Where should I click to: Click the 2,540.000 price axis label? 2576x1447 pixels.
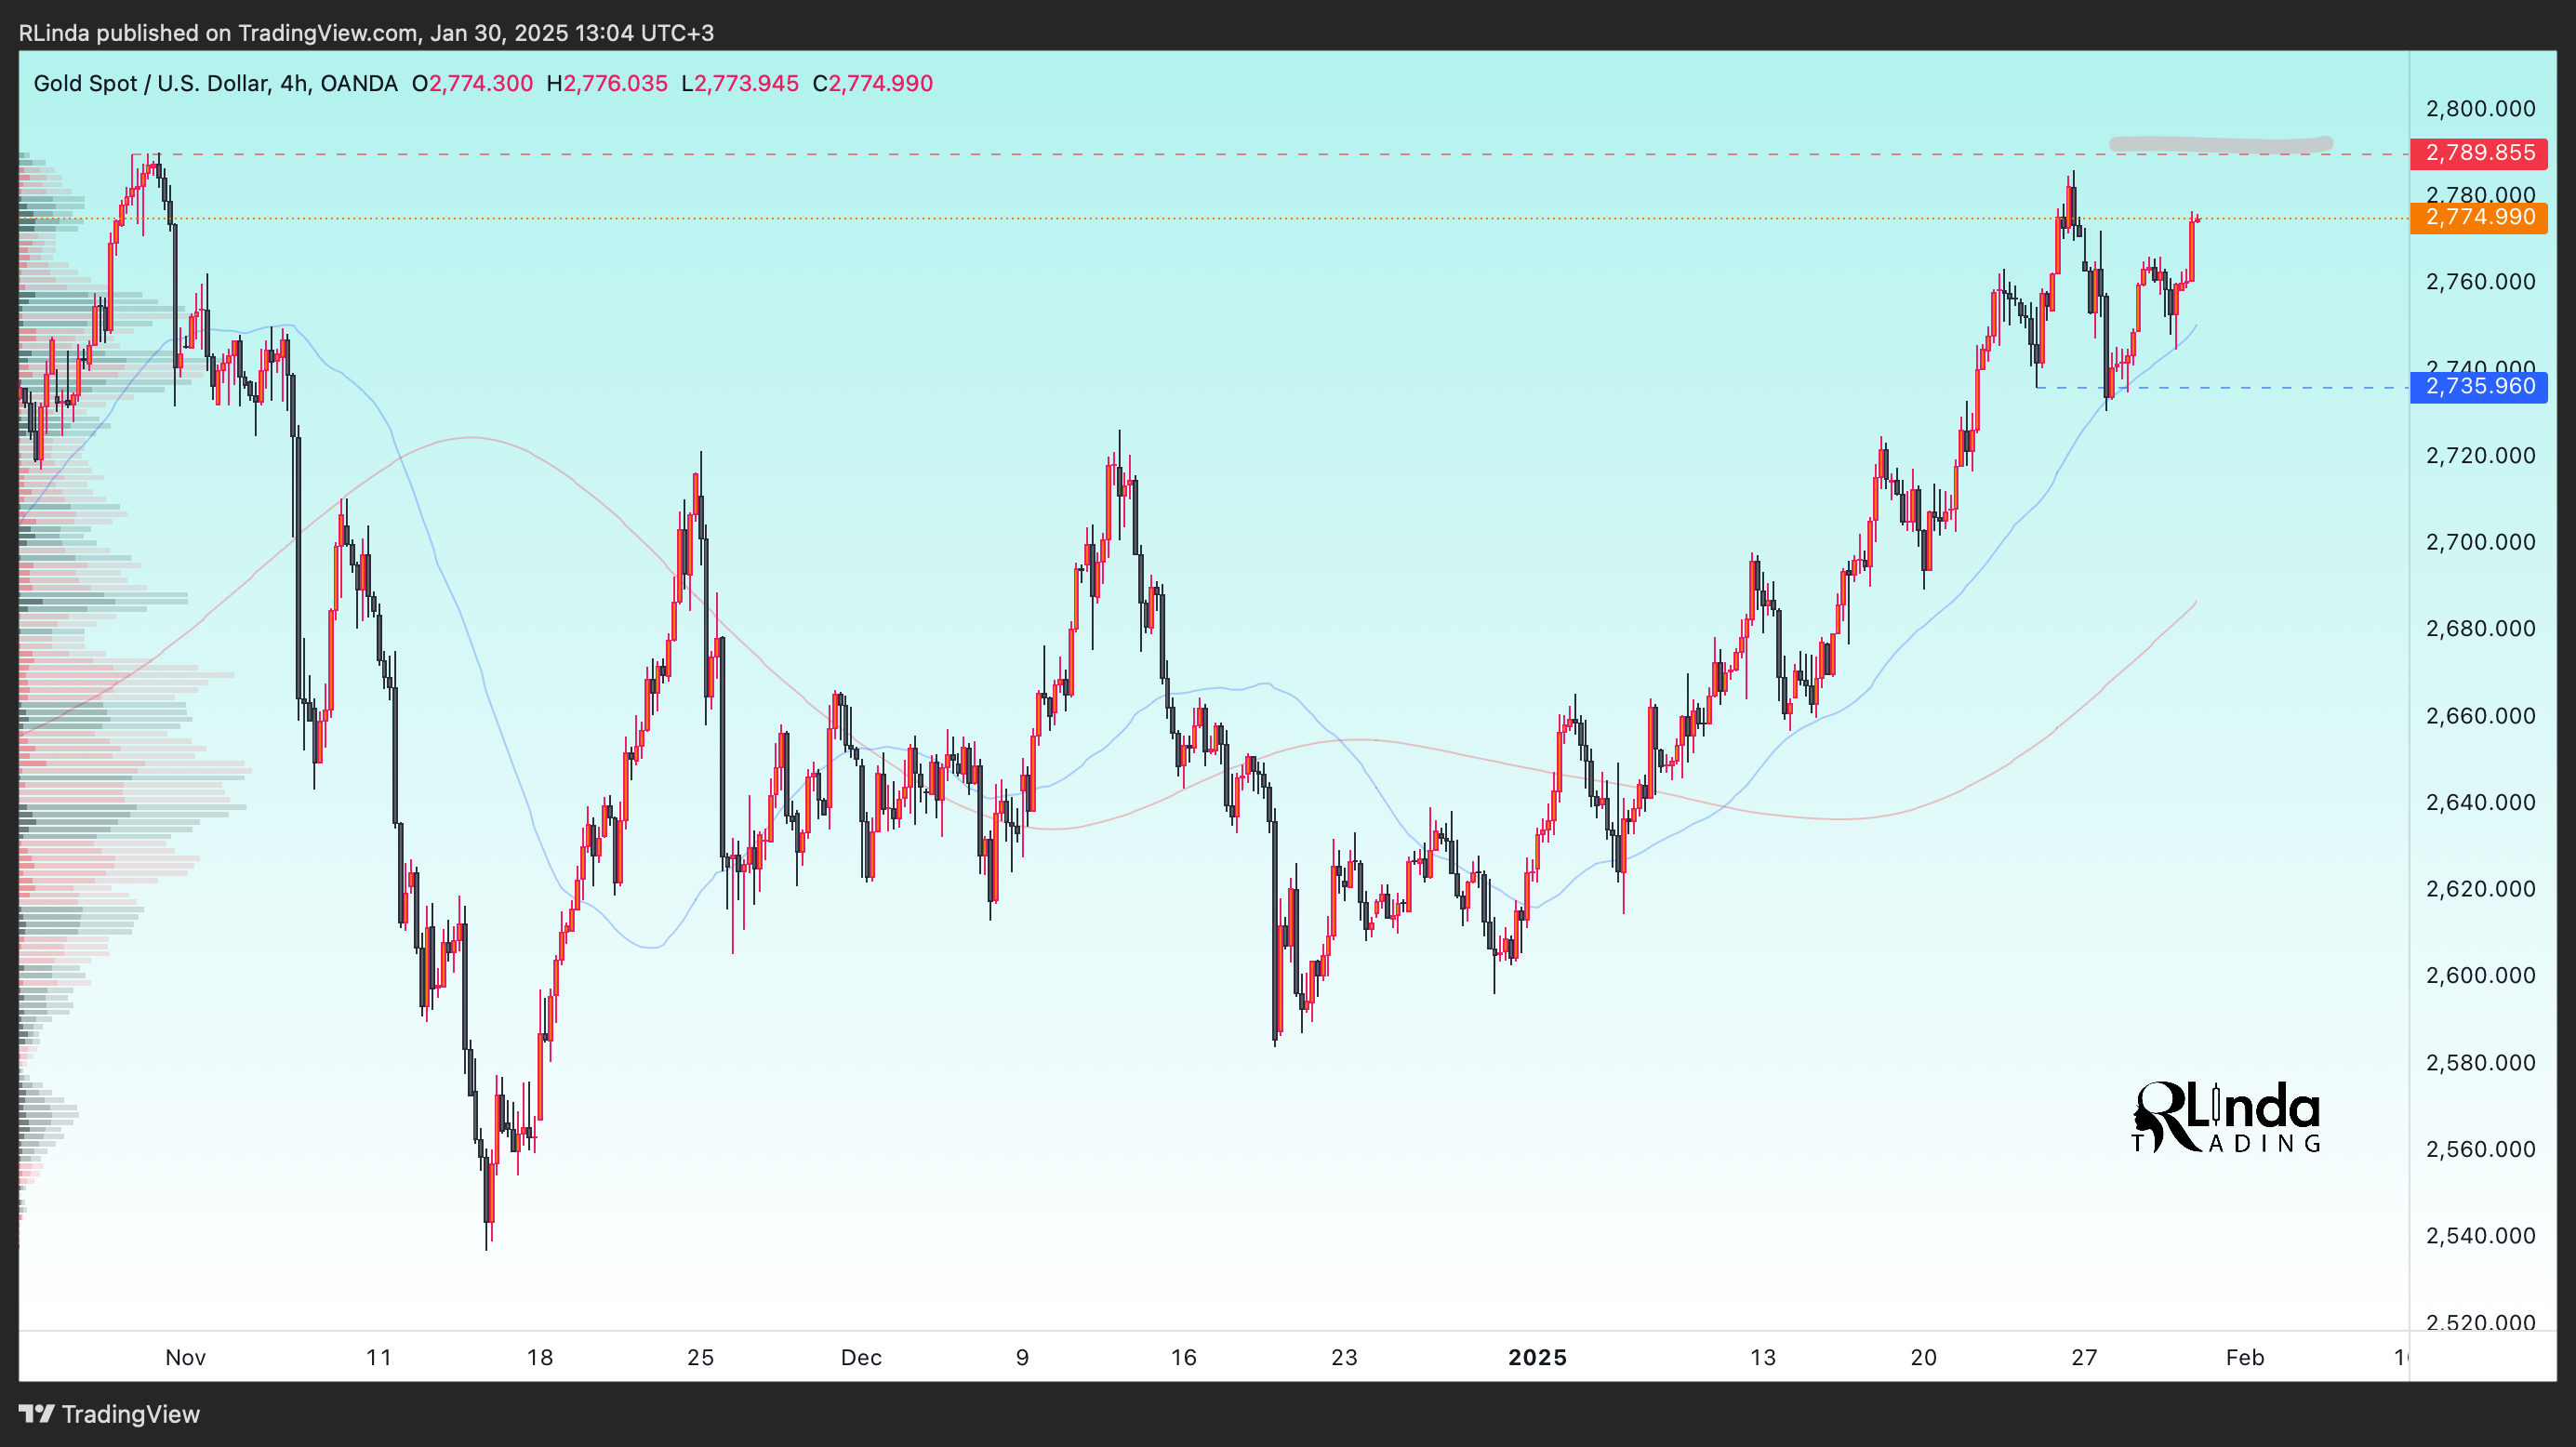tap(2480, 1235)
